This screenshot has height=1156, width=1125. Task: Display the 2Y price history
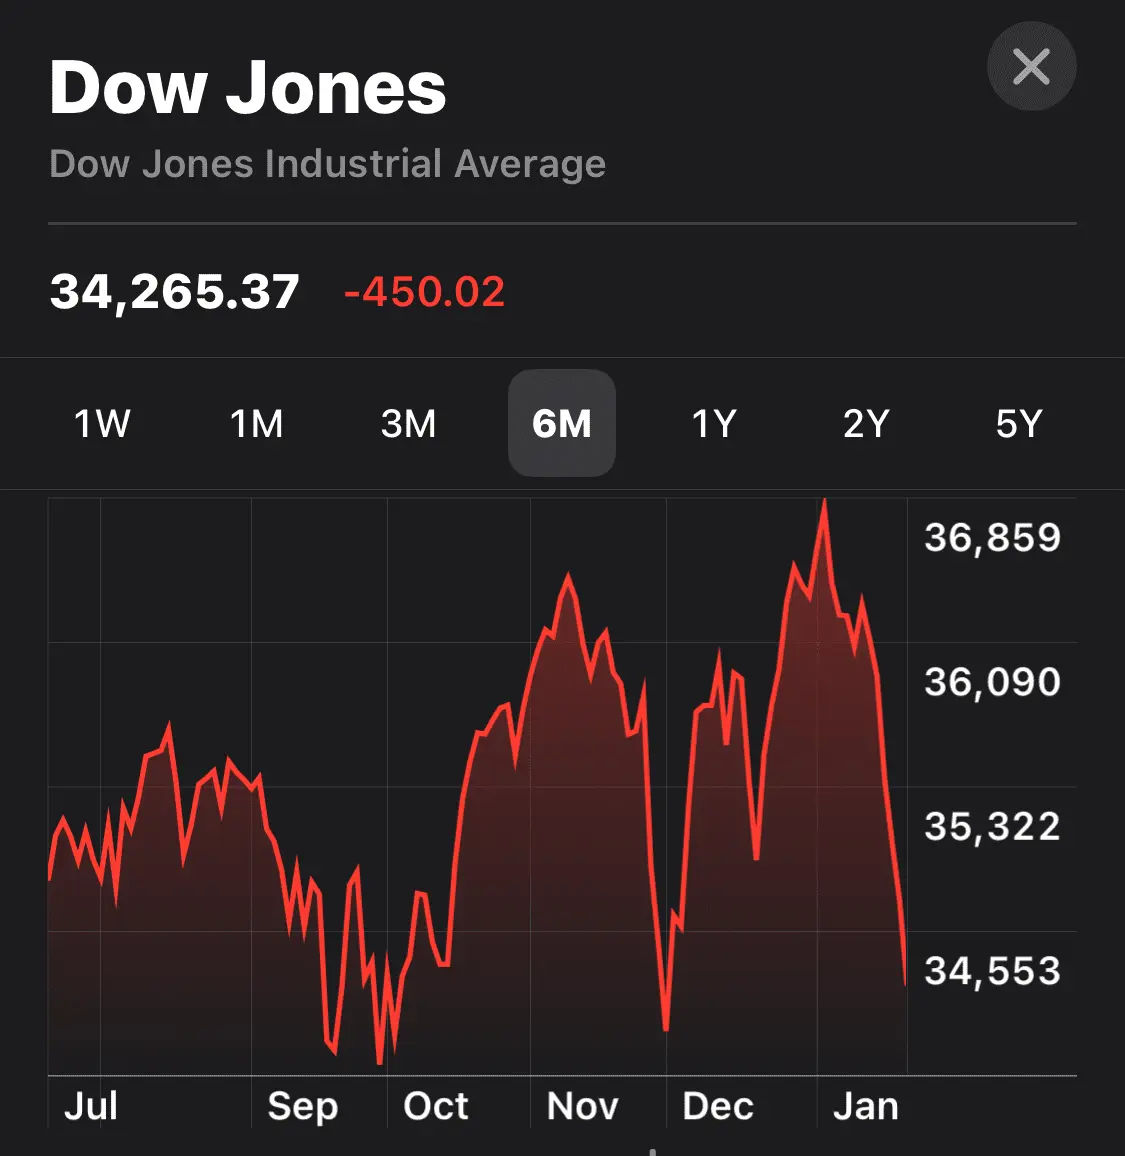coord(866,424)
